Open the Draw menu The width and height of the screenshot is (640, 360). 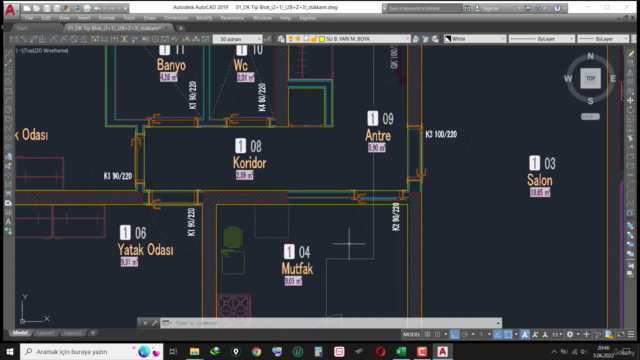point(150,18)
